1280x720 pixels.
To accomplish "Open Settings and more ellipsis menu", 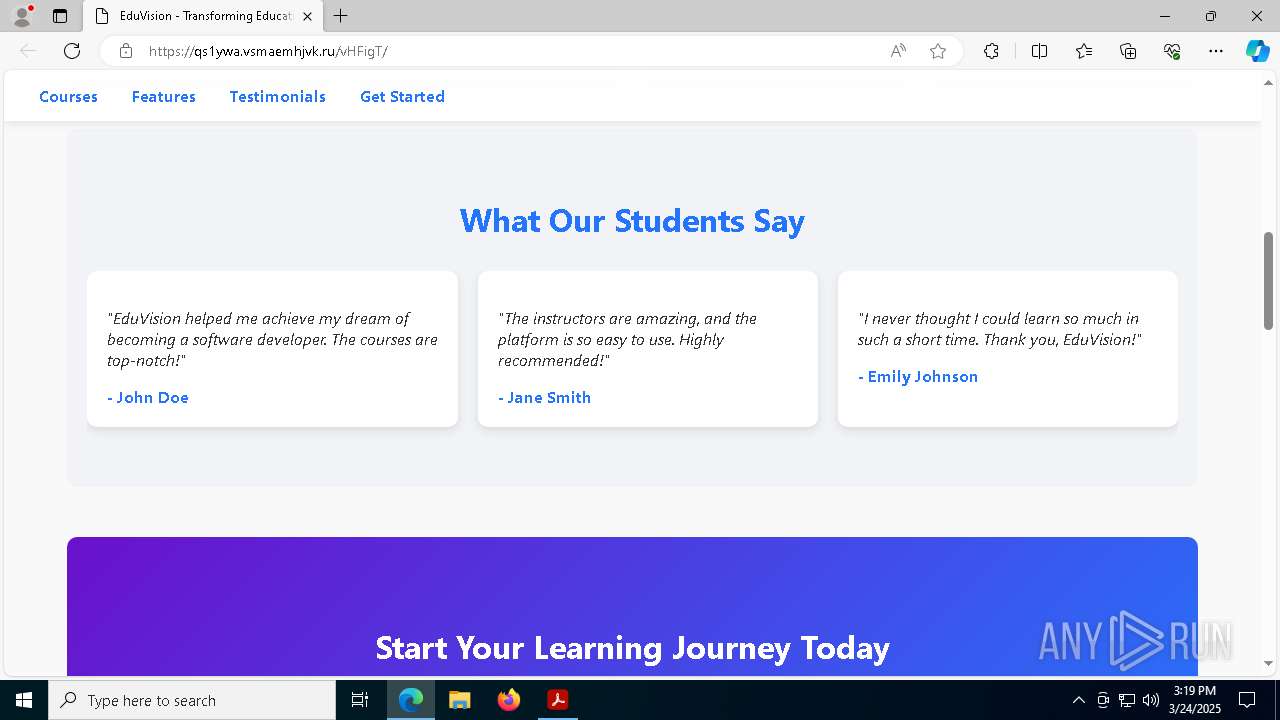I will click(1216, 51).
